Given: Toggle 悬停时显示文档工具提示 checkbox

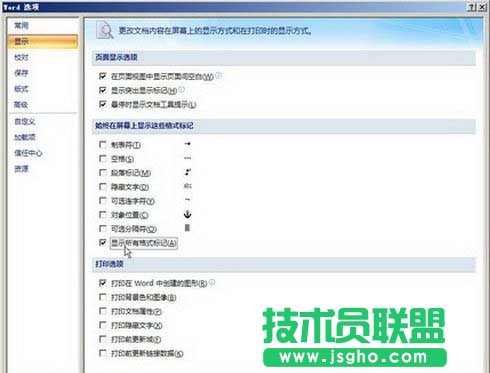Looking at the screenshot, I should coord(103,104).
